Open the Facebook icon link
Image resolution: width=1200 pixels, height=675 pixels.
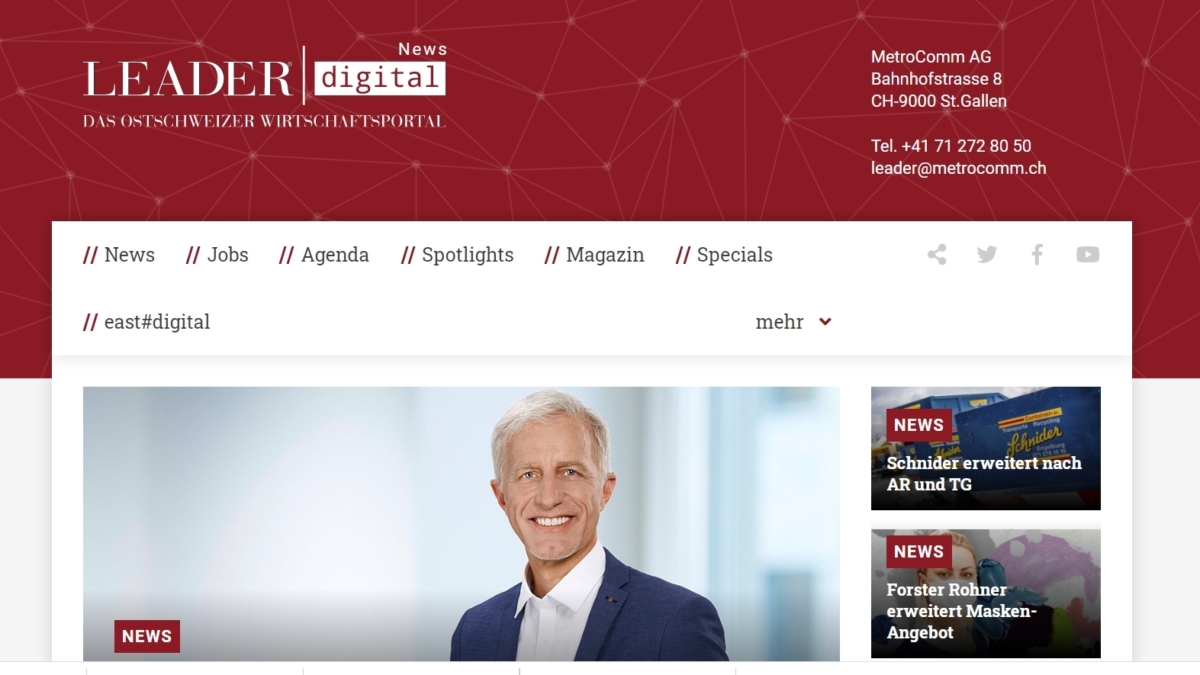1037,255
